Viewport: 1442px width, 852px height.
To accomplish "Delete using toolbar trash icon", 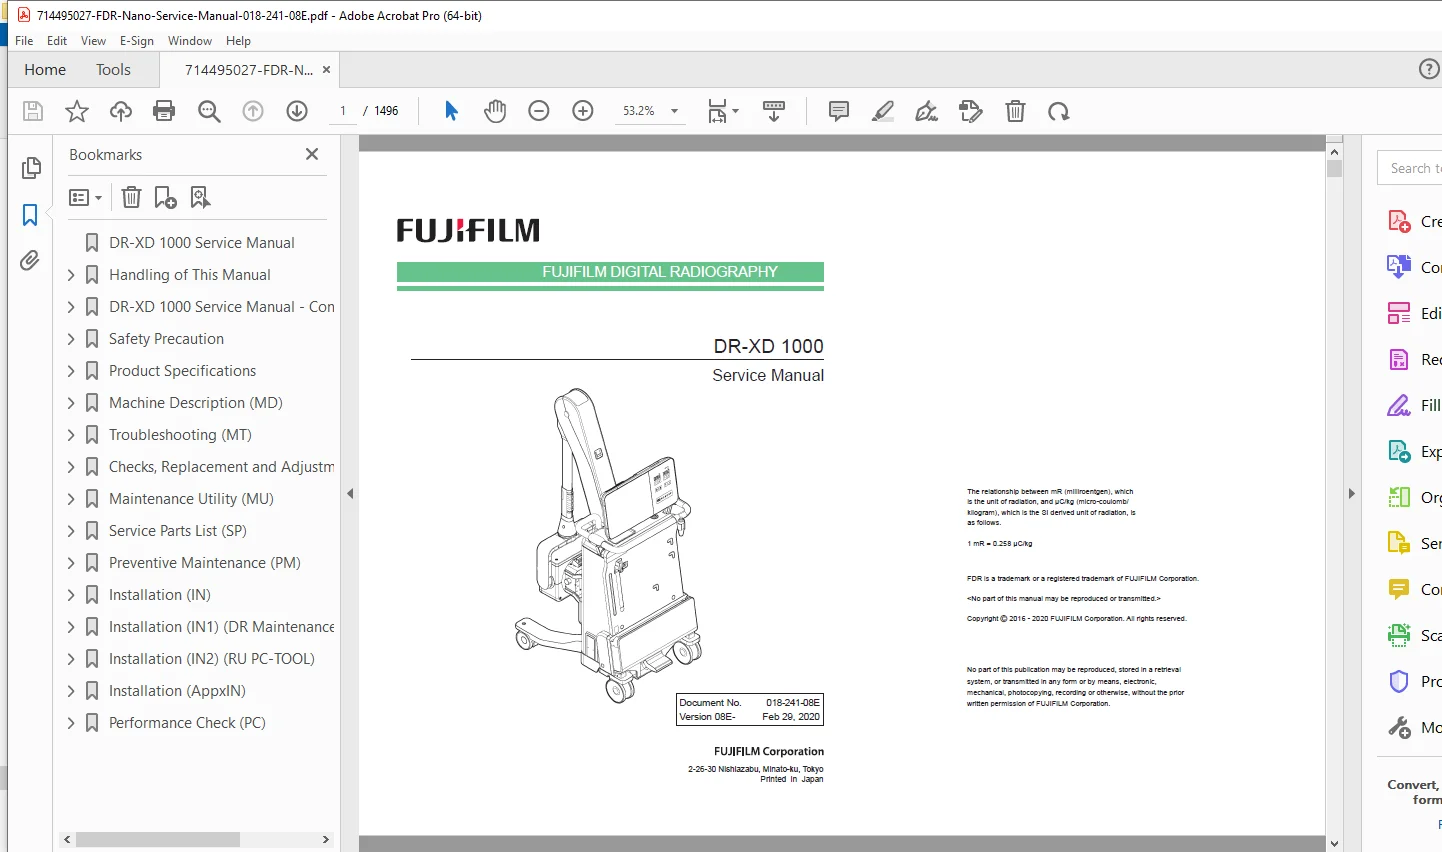I will [x=1015, y=111].
